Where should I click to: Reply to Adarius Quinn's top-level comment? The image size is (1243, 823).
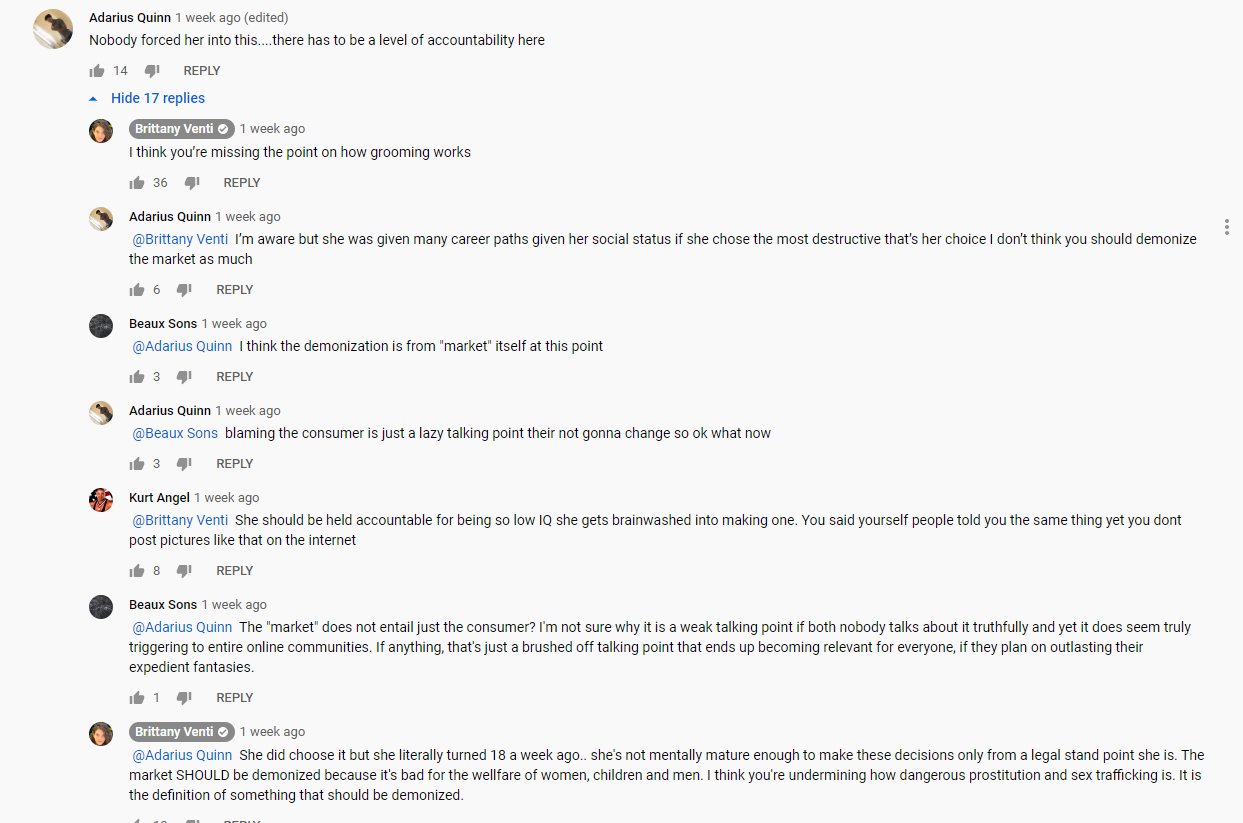(x=202, y=71)
